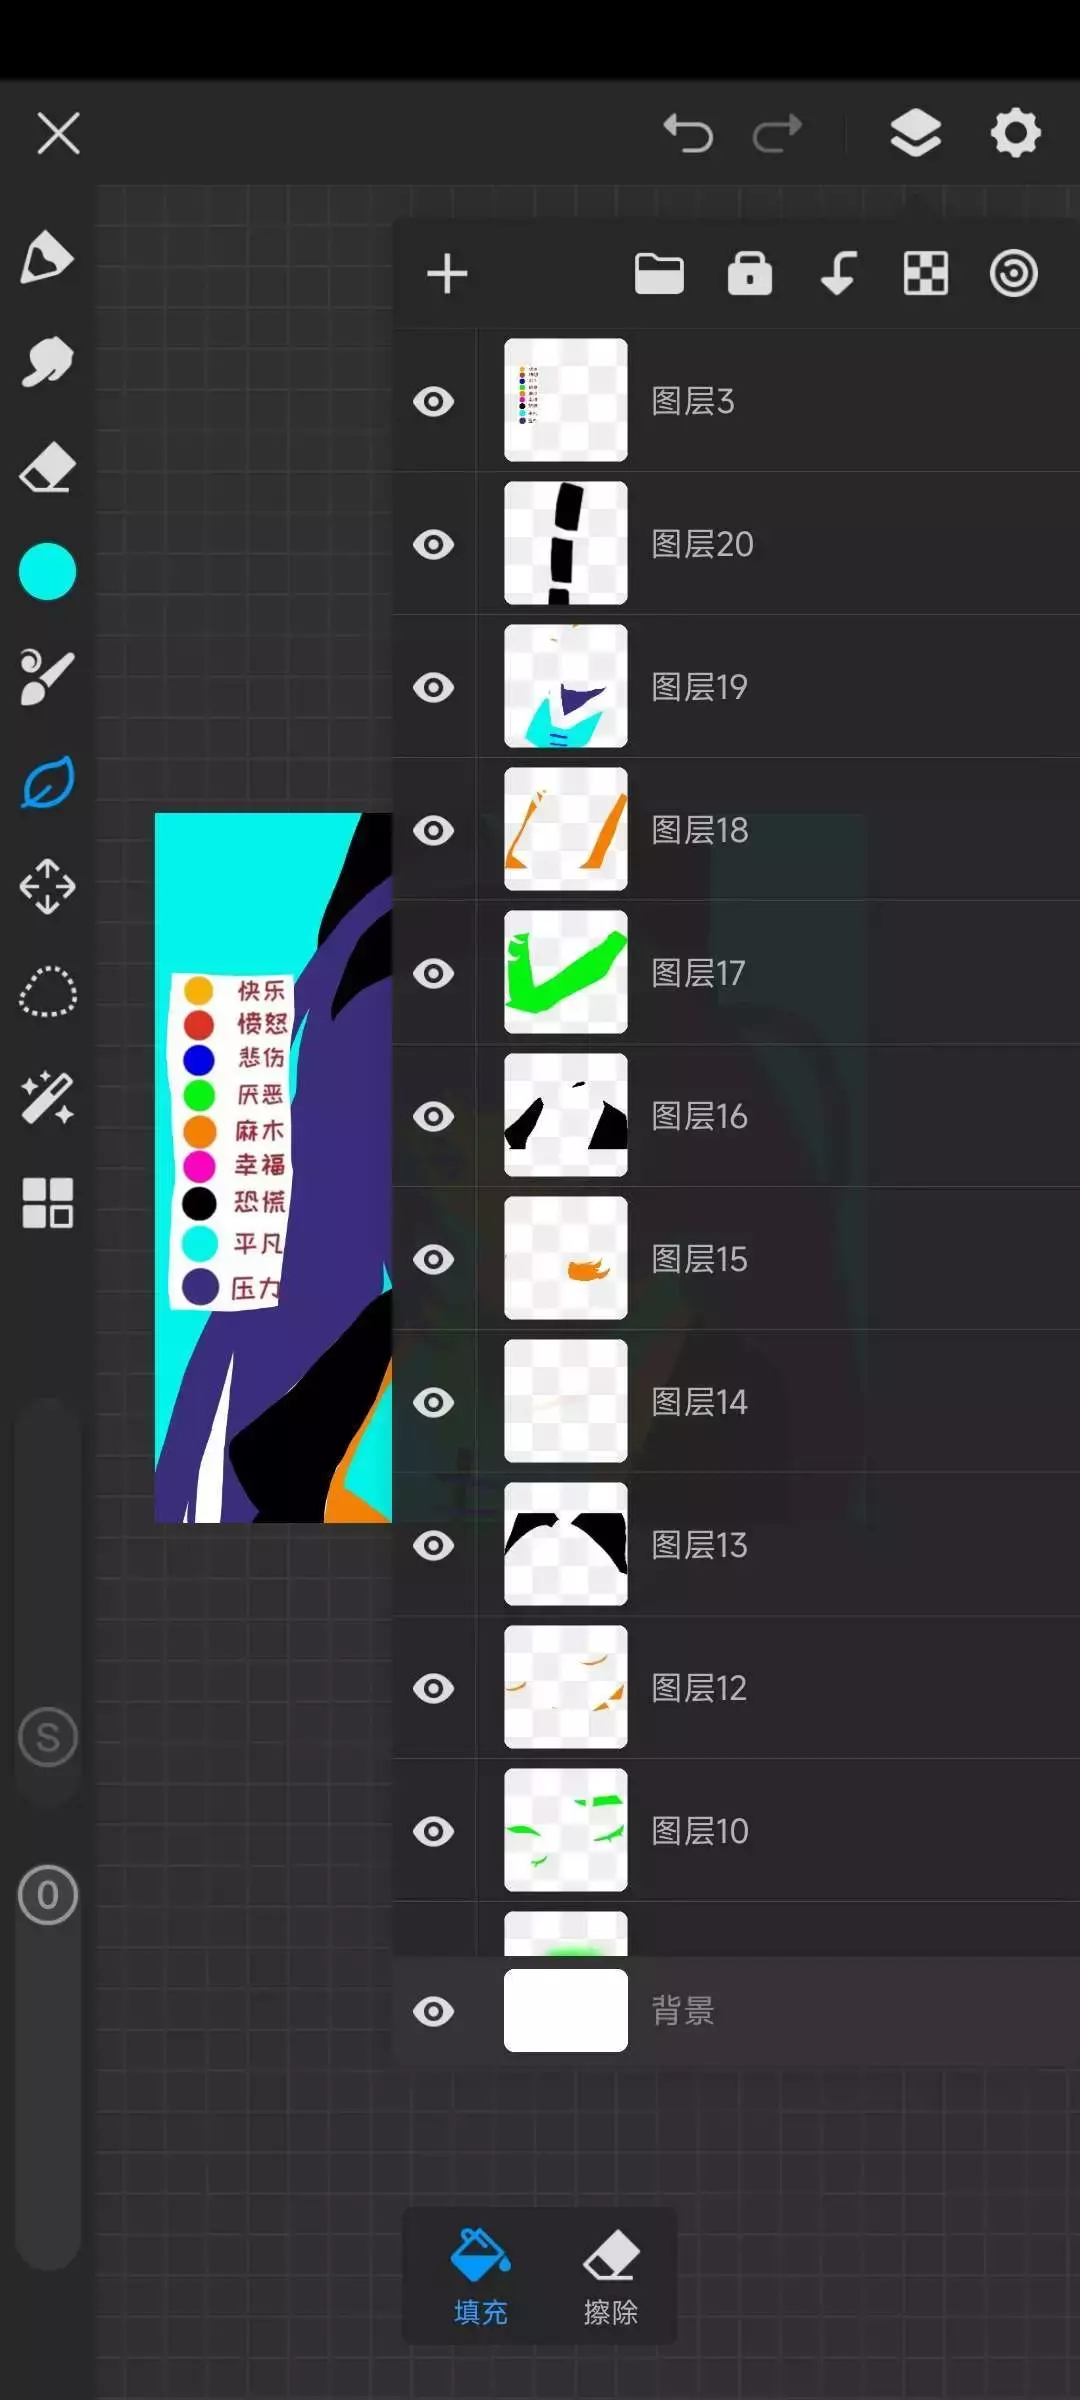Open the settings gear

click(1015, 133)
